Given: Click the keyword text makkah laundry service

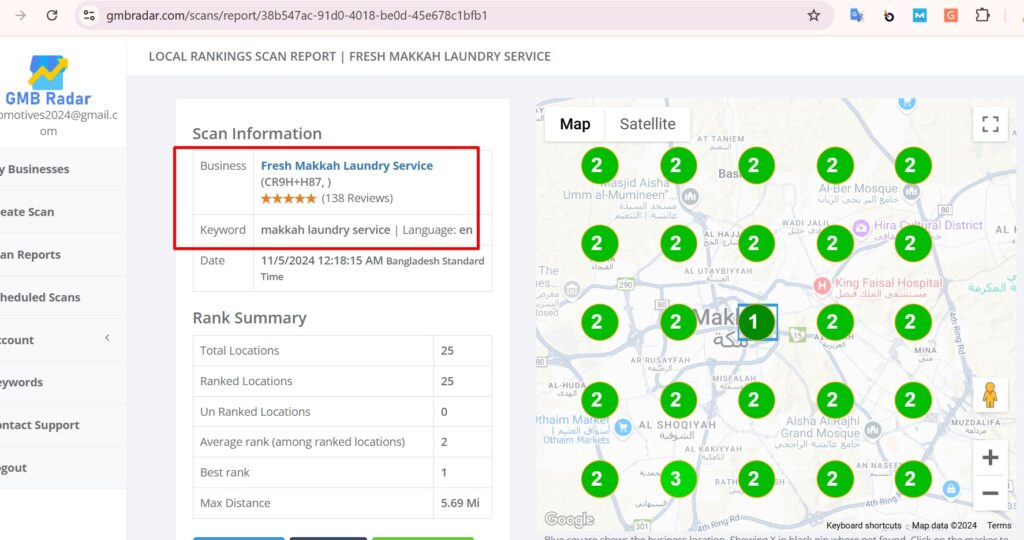Looking at the screenshot, I should point(325,230).
